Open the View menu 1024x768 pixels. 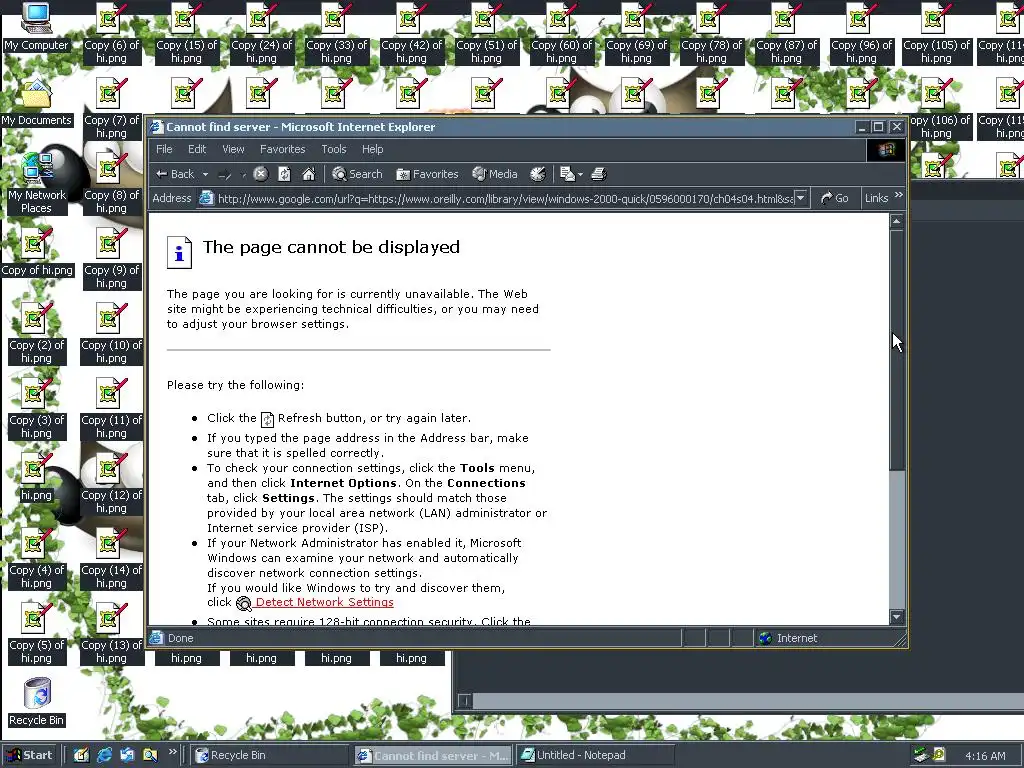point(233,149)
